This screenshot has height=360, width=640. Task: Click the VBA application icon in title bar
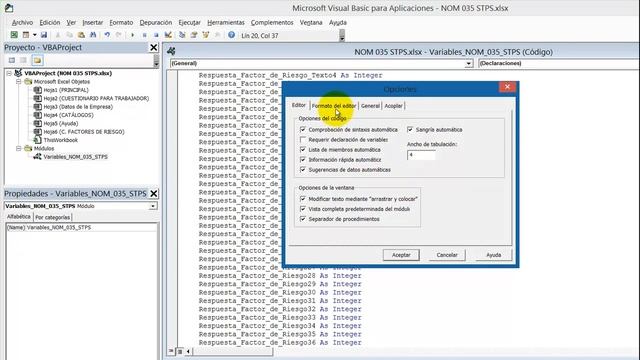9,8
